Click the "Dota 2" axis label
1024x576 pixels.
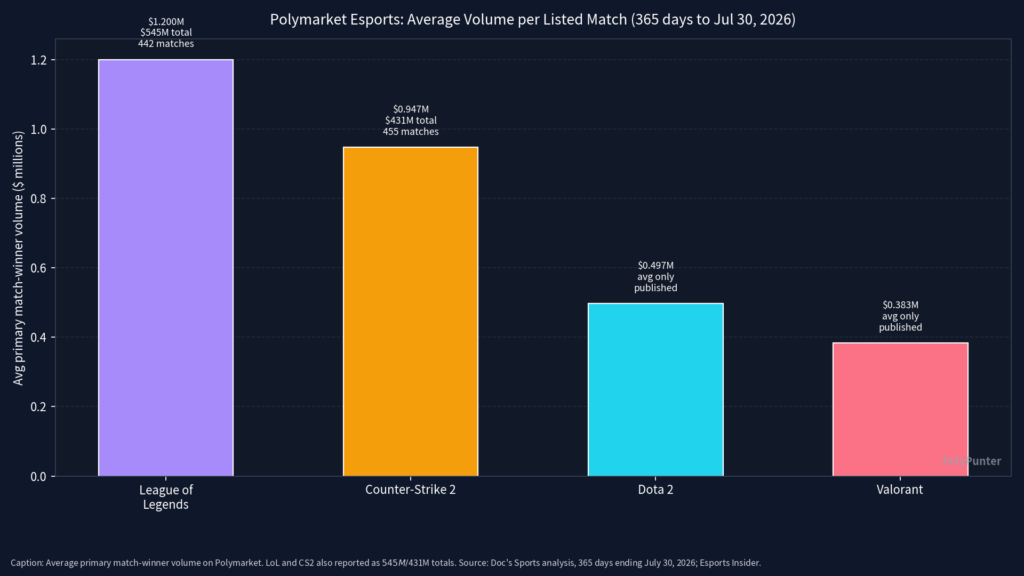[x=656, y=490]
